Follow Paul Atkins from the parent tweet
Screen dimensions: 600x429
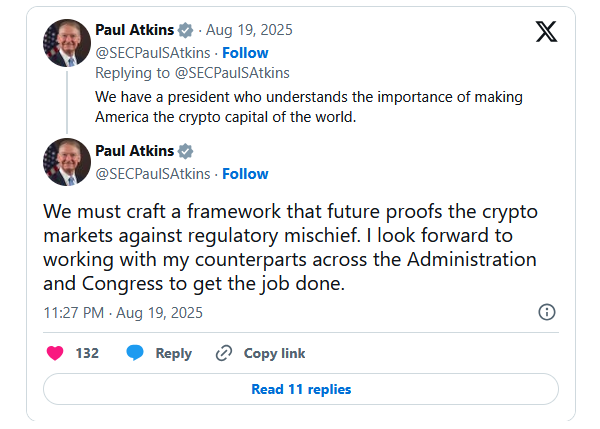245,54
